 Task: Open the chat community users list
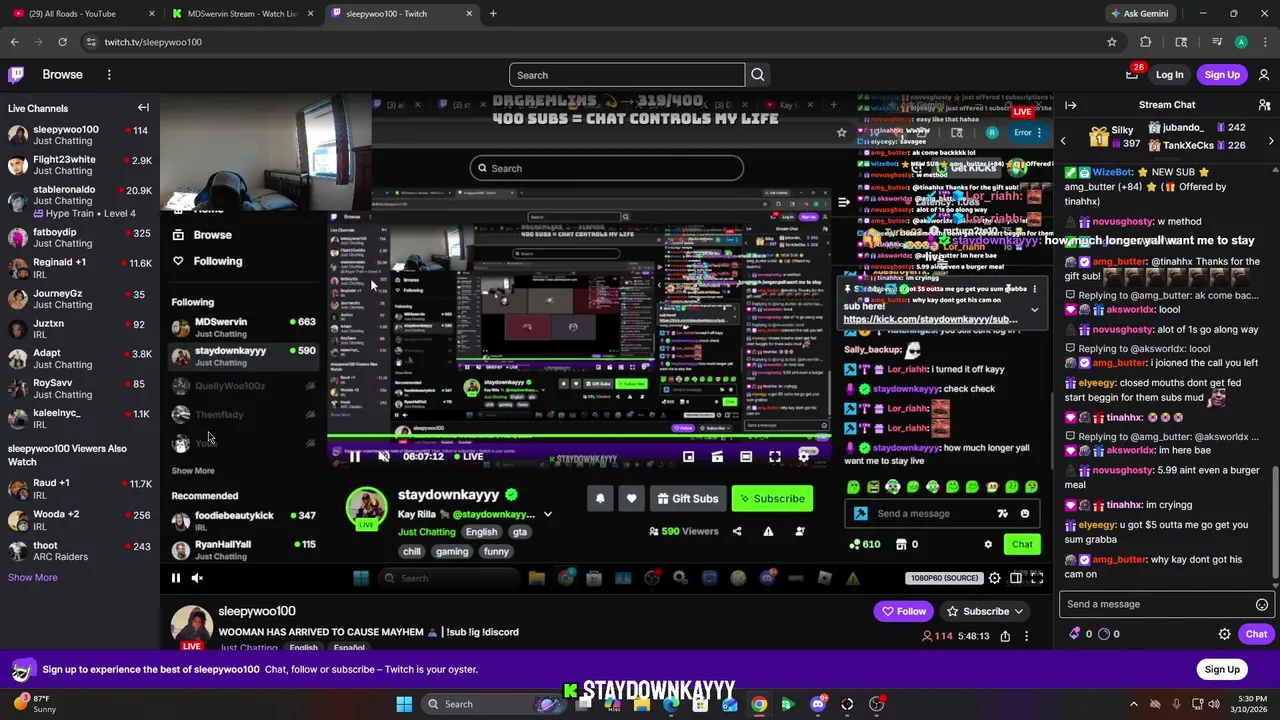[x=1264, y=105]
